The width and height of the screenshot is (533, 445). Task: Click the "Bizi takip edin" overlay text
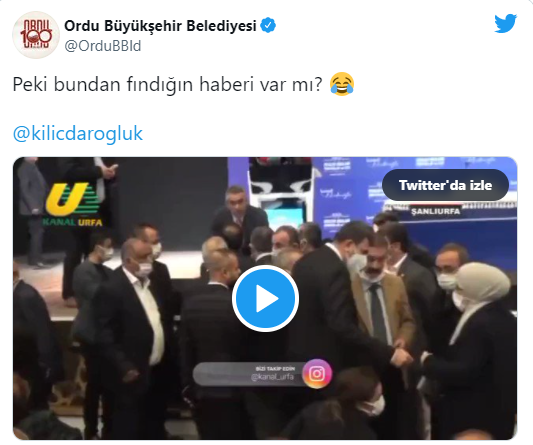tap(275, 369)
